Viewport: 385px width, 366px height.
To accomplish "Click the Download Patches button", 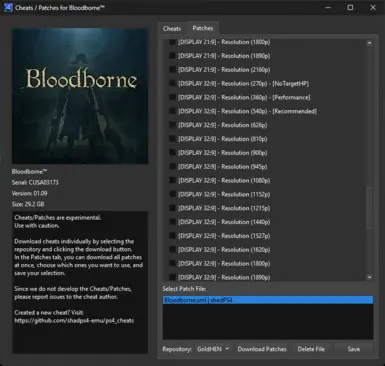I will pos(262,349).
